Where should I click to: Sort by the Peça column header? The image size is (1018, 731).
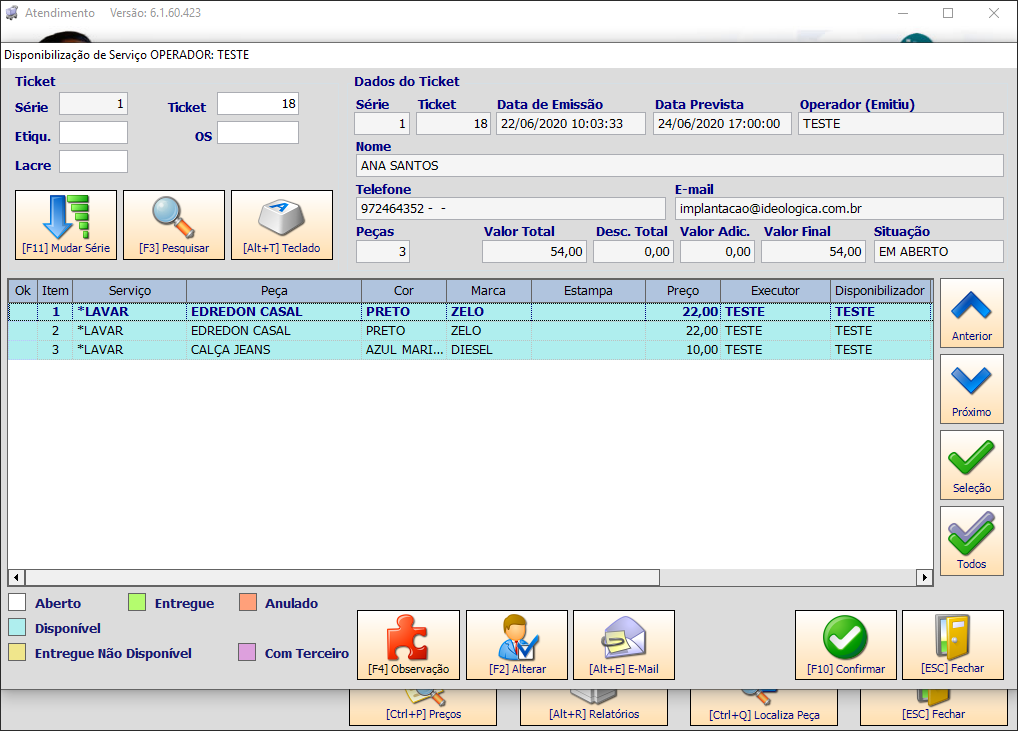pyautogui.click(x=274, y=291)
